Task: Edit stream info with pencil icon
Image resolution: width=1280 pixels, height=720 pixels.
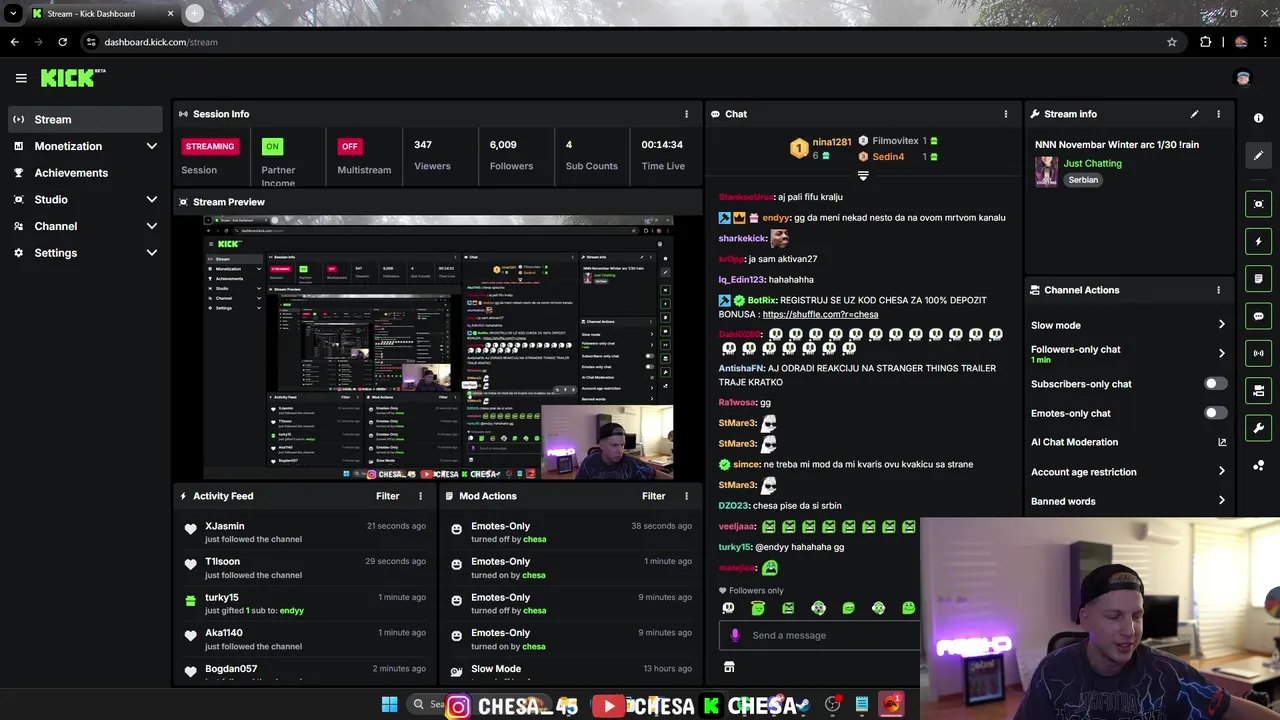Action: point(1194,114)
